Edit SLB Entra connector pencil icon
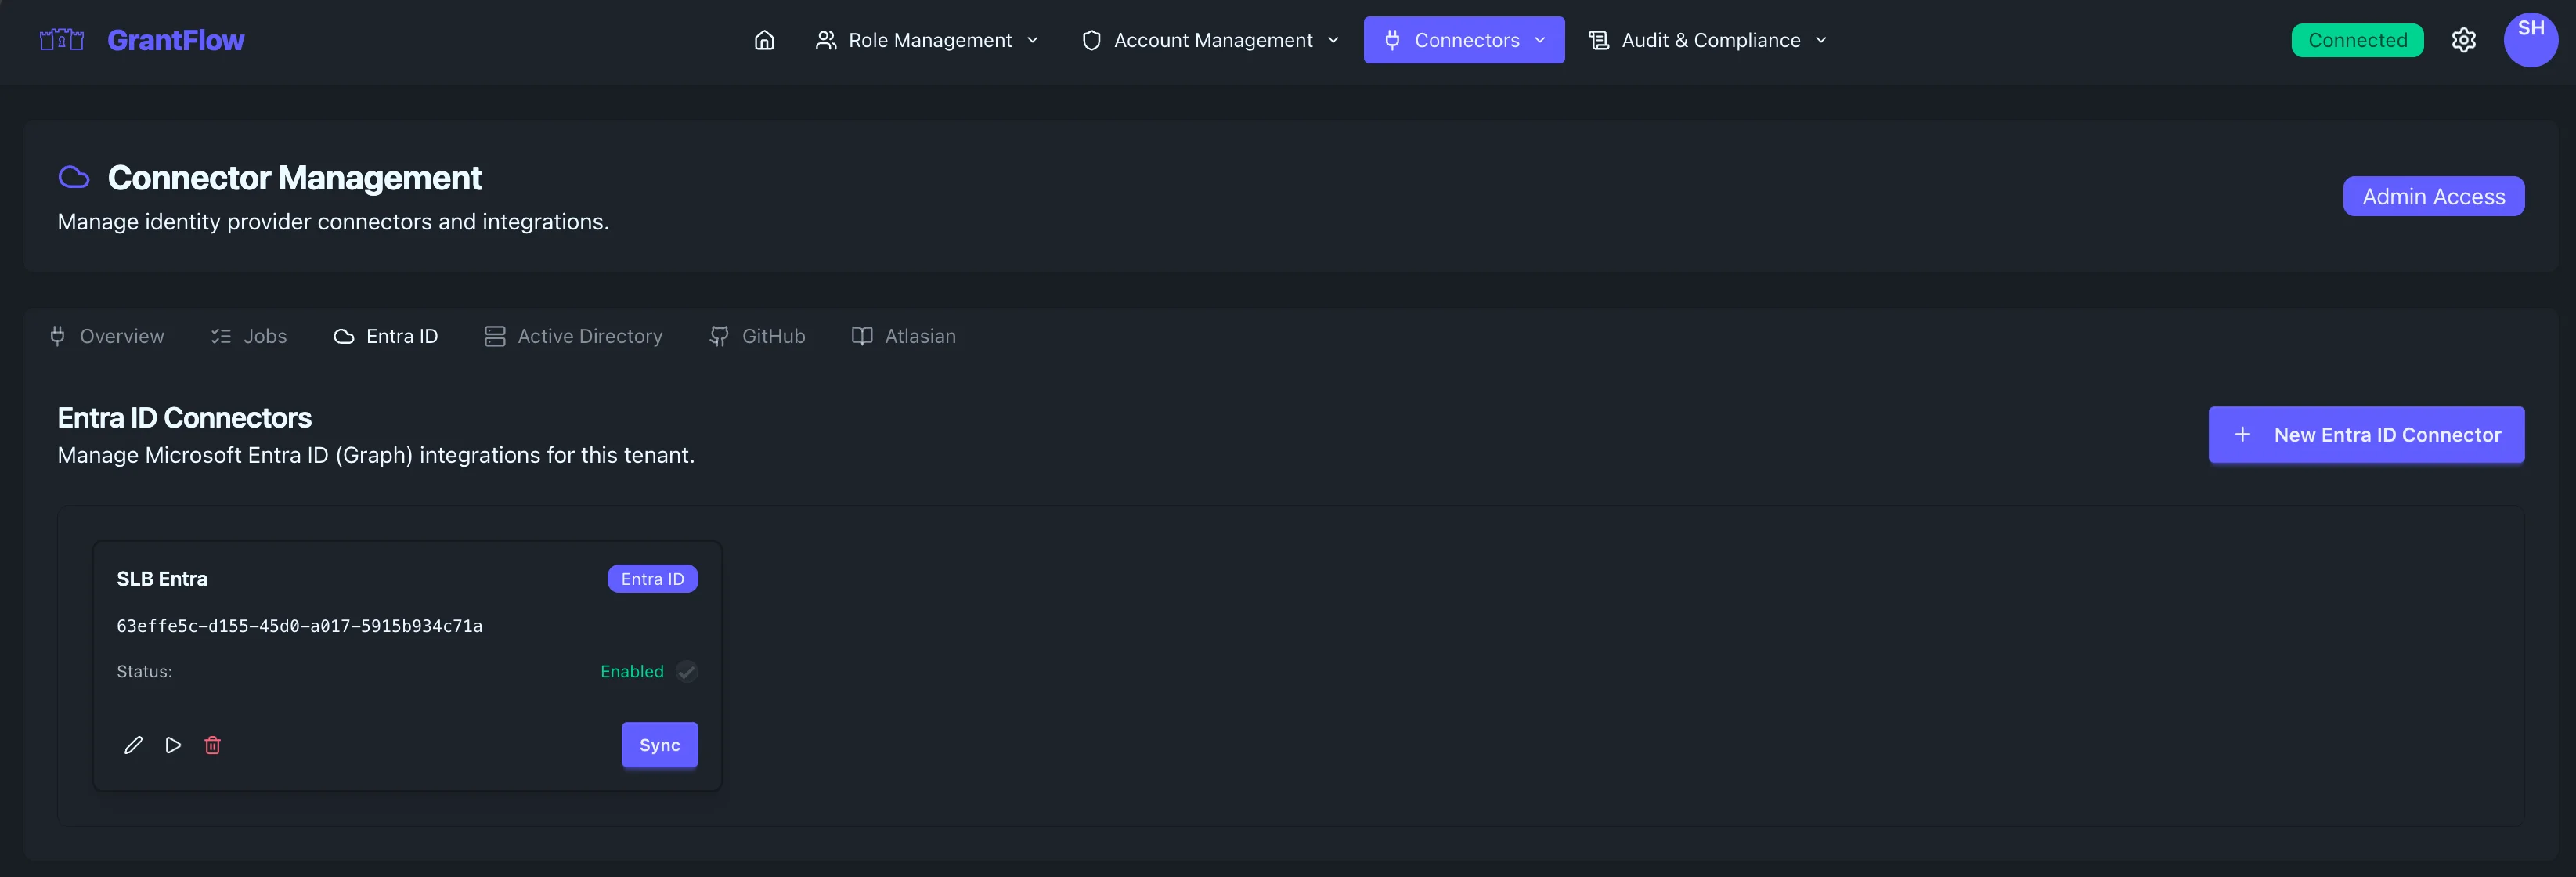Image resolution: width=2576 pixels, height=877 pixels. click(x=133, y=745)
